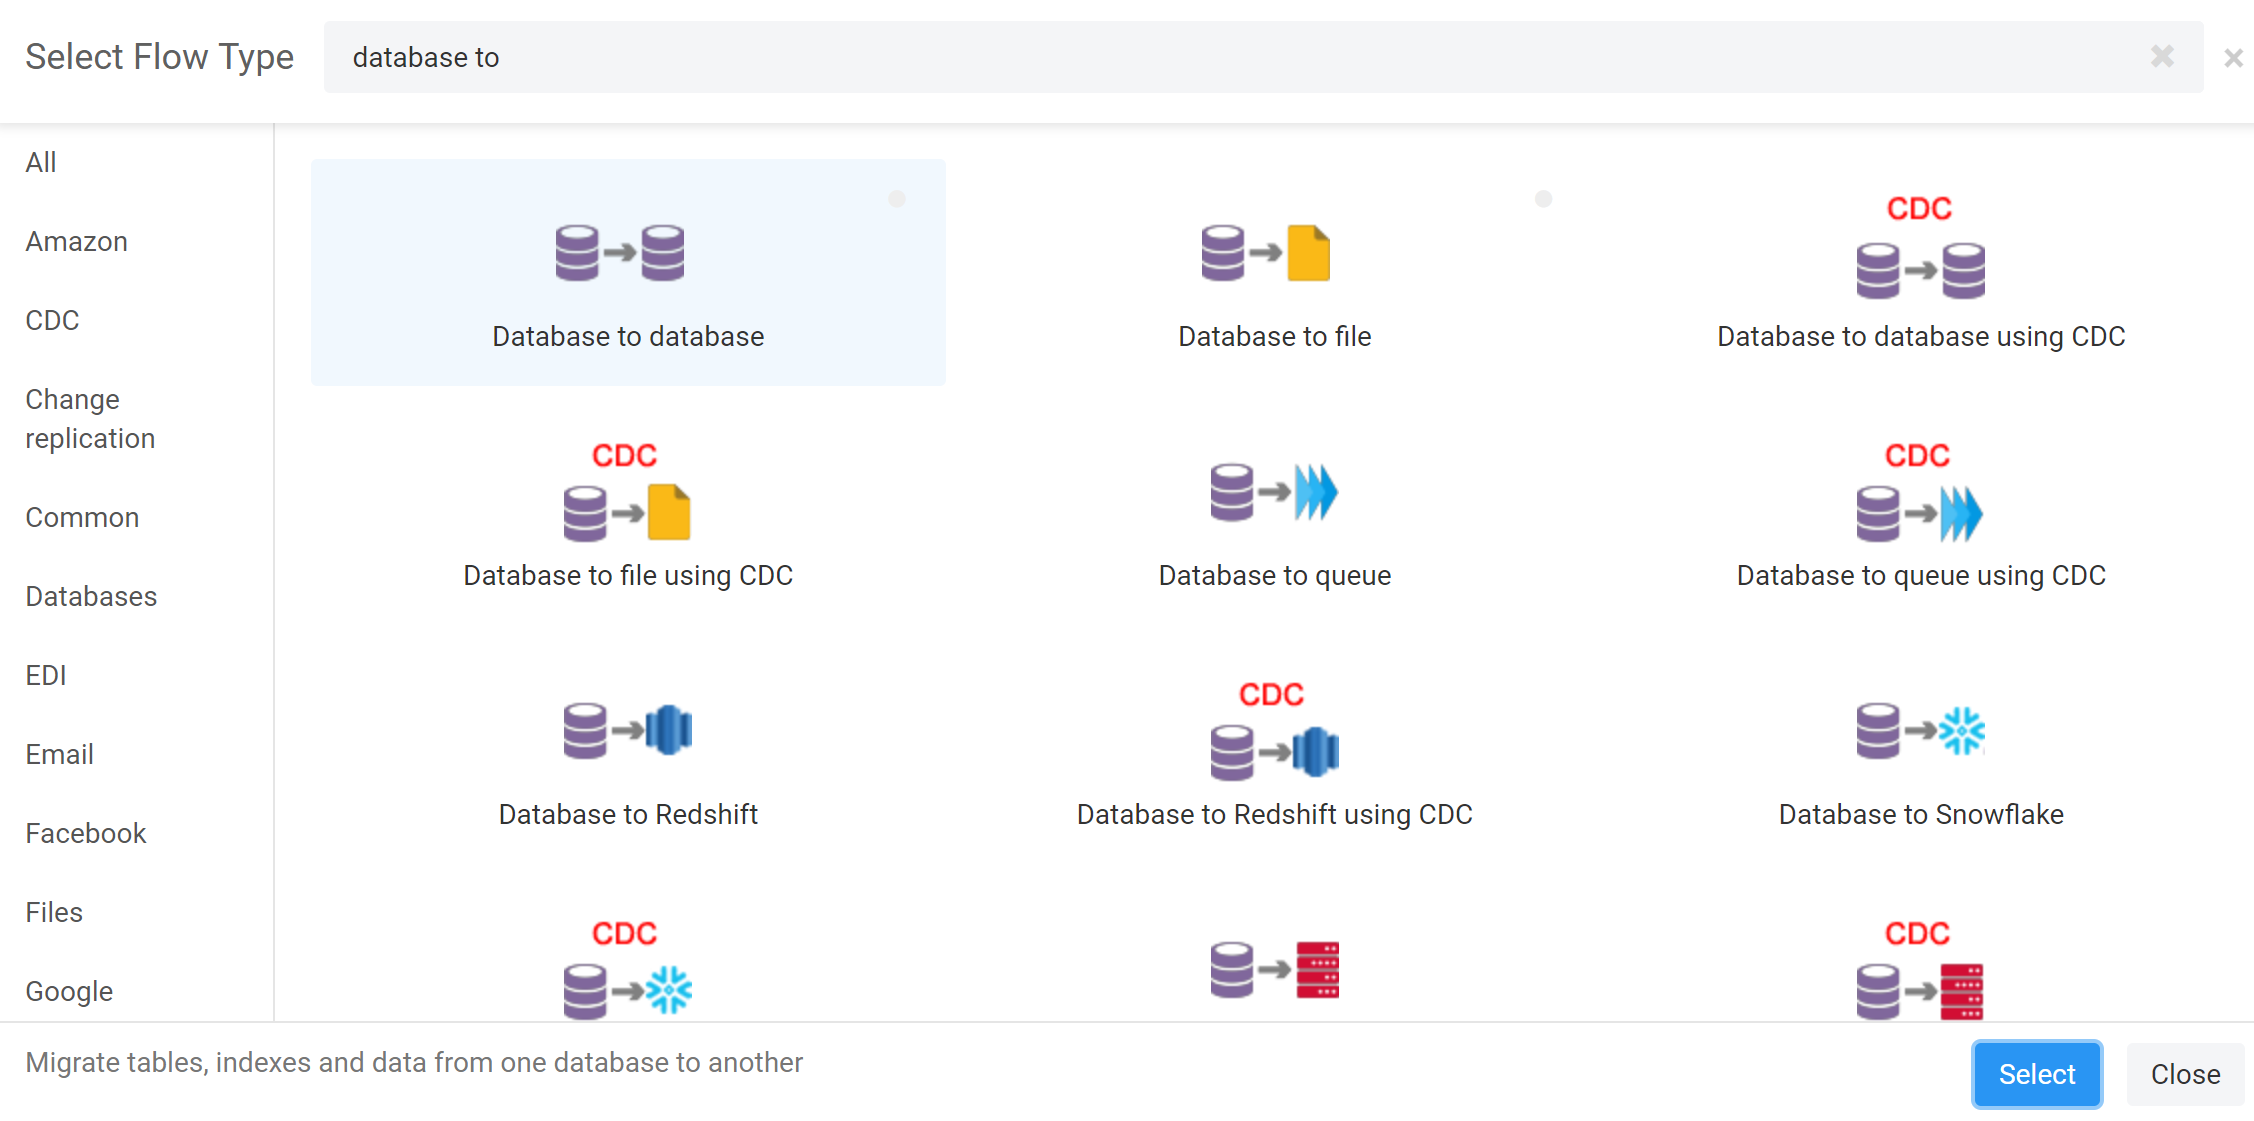Clear the search text with the X icon

pos(2162,57)
